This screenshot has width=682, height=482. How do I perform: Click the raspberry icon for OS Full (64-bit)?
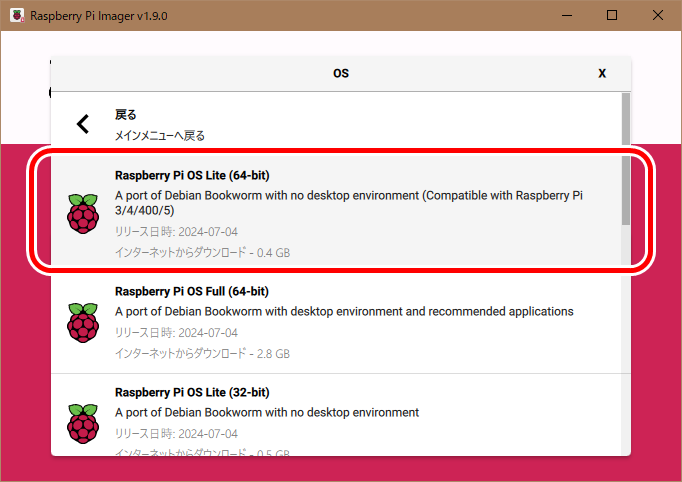click(x=83, y=323)
